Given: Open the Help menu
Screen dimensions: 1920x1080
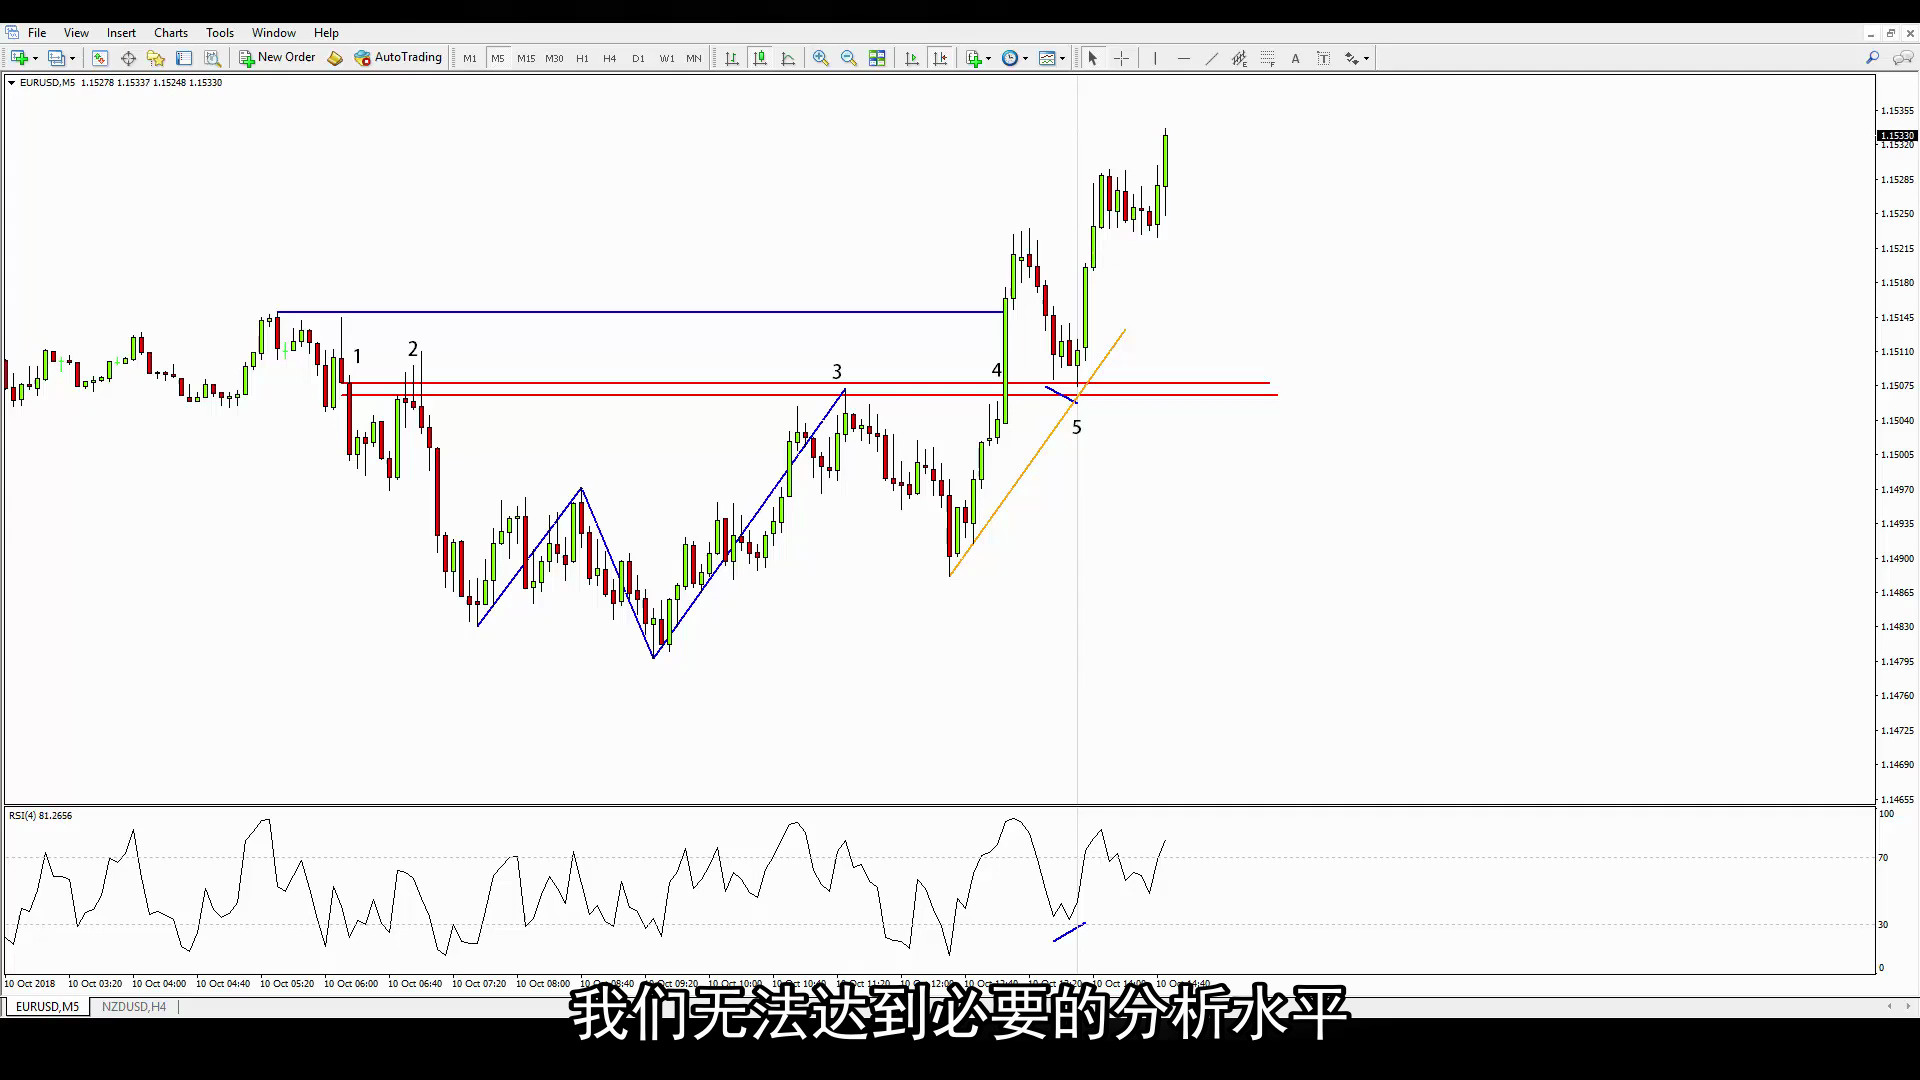Looking at the screenshot, I should pyautogui.click(x=326, y=32).
